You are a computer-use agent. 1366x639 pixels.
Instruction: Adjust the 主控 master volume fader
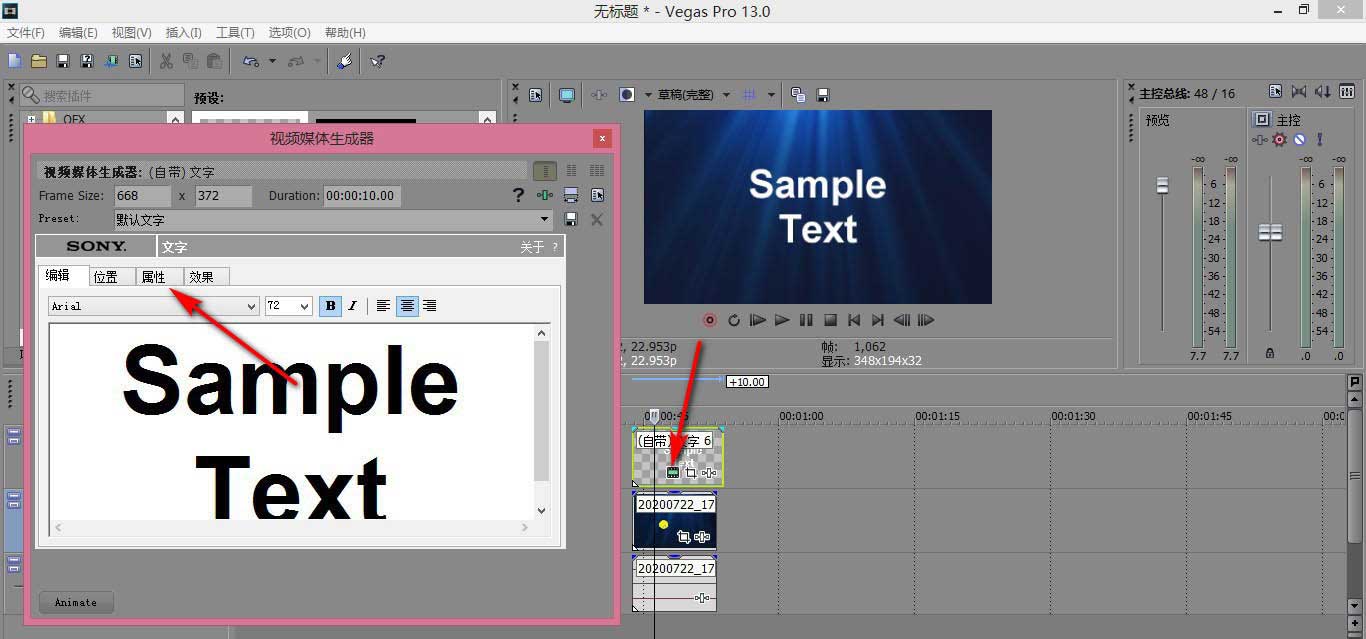(1270, 232)
